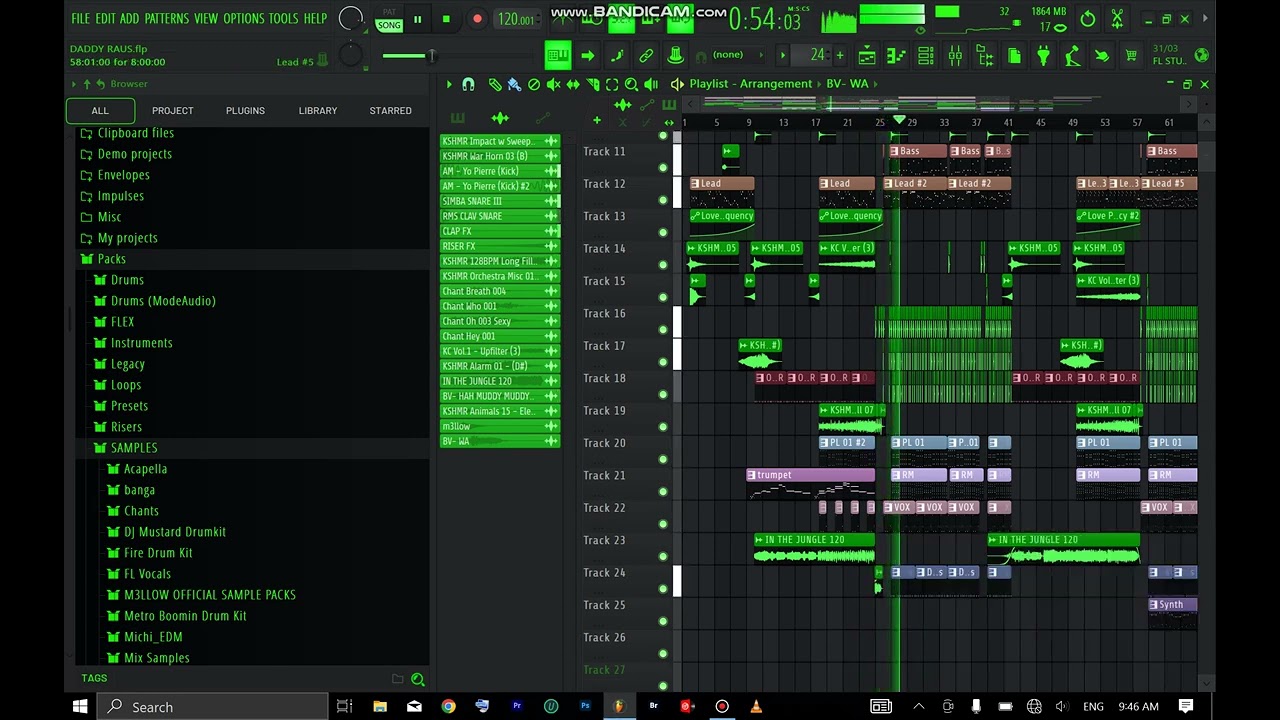Select the KSHMR War Horn 03 picker clip

499,156
